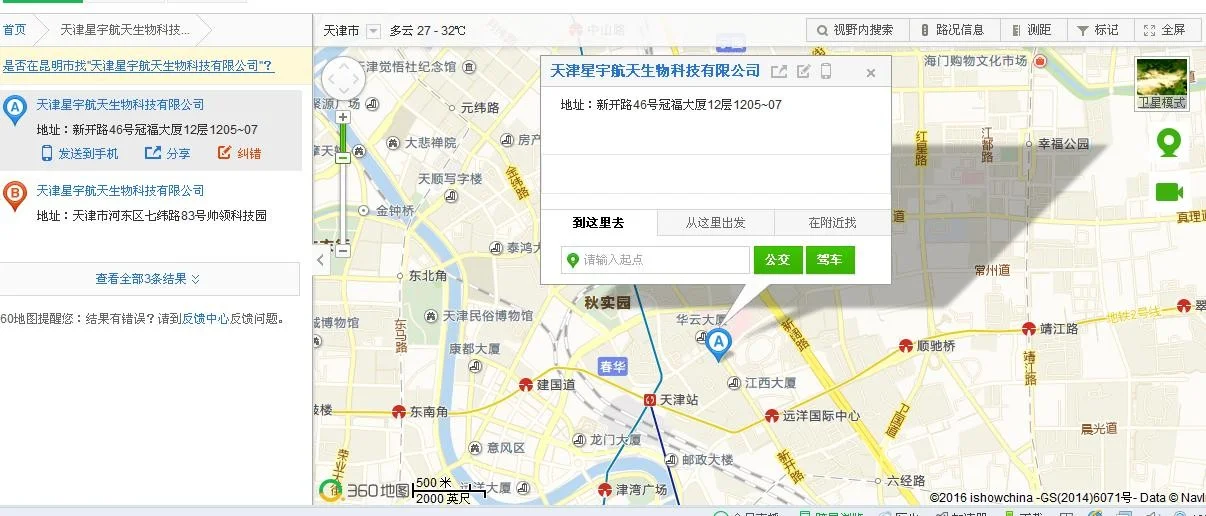Click the 幸福公园 park label

1064,143
